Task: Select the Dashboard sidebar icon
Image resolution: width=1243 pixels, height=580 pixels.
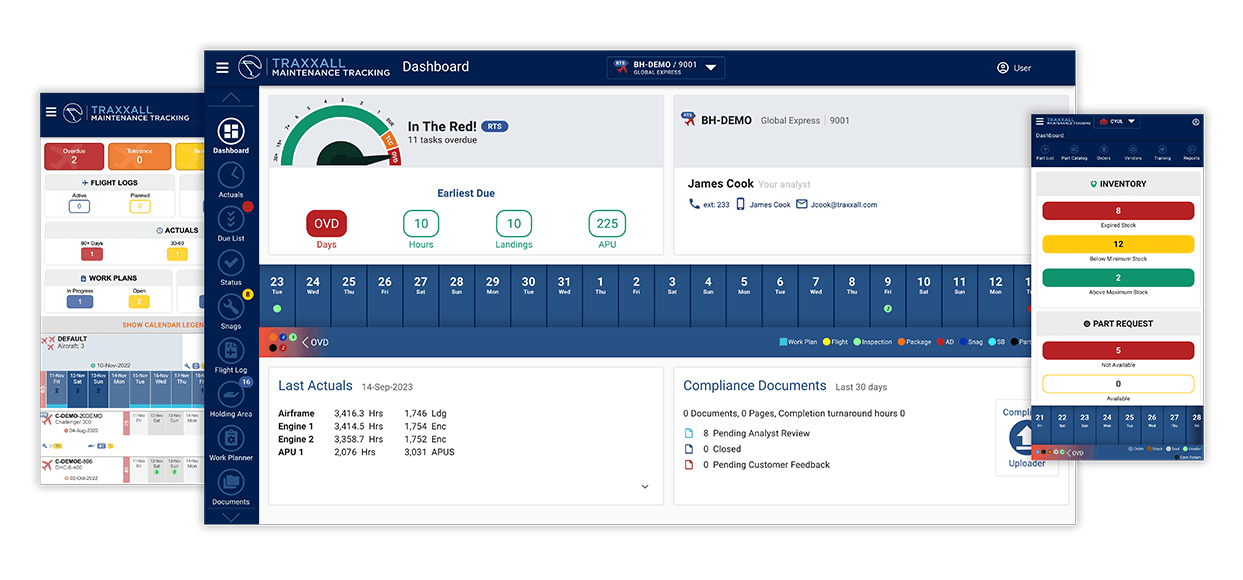Action: coord(231,131)
